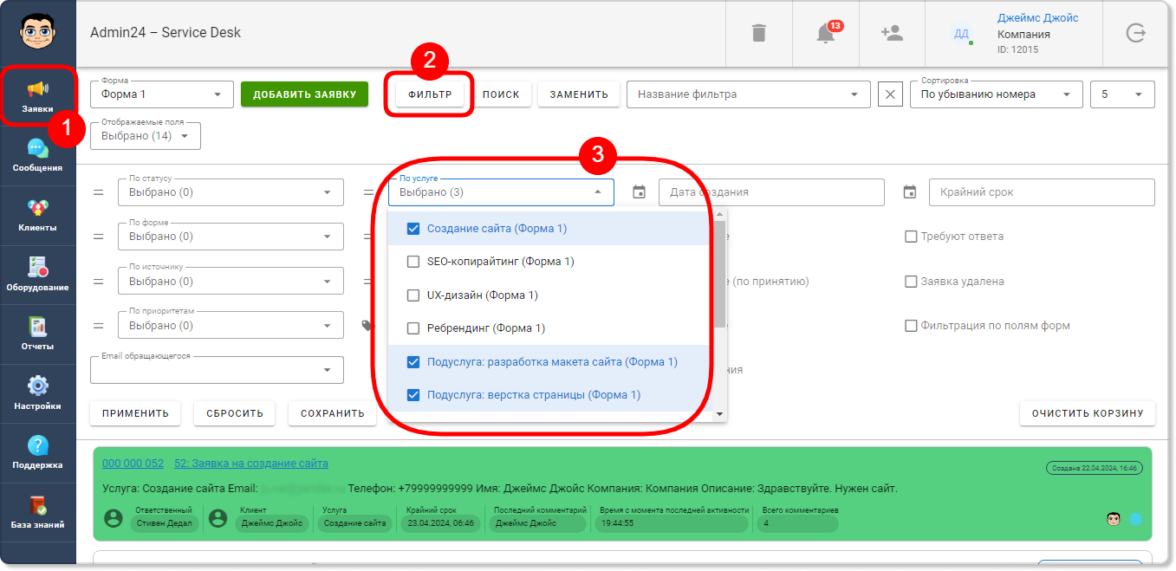Screen dimensions: 1176x571
Task: Open the trash bin icon in header
Action: click(759, 33)
